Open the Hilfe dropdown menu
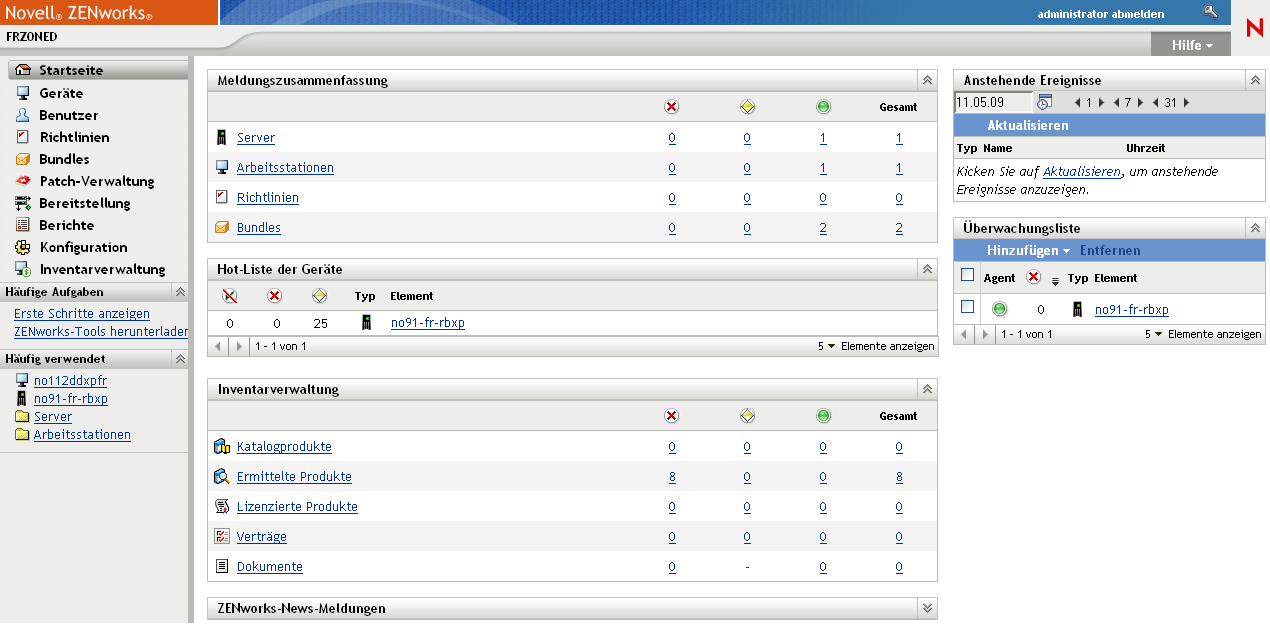Image resolution: width=1270 pixels, height=625 pixels. click(1192, 45)
